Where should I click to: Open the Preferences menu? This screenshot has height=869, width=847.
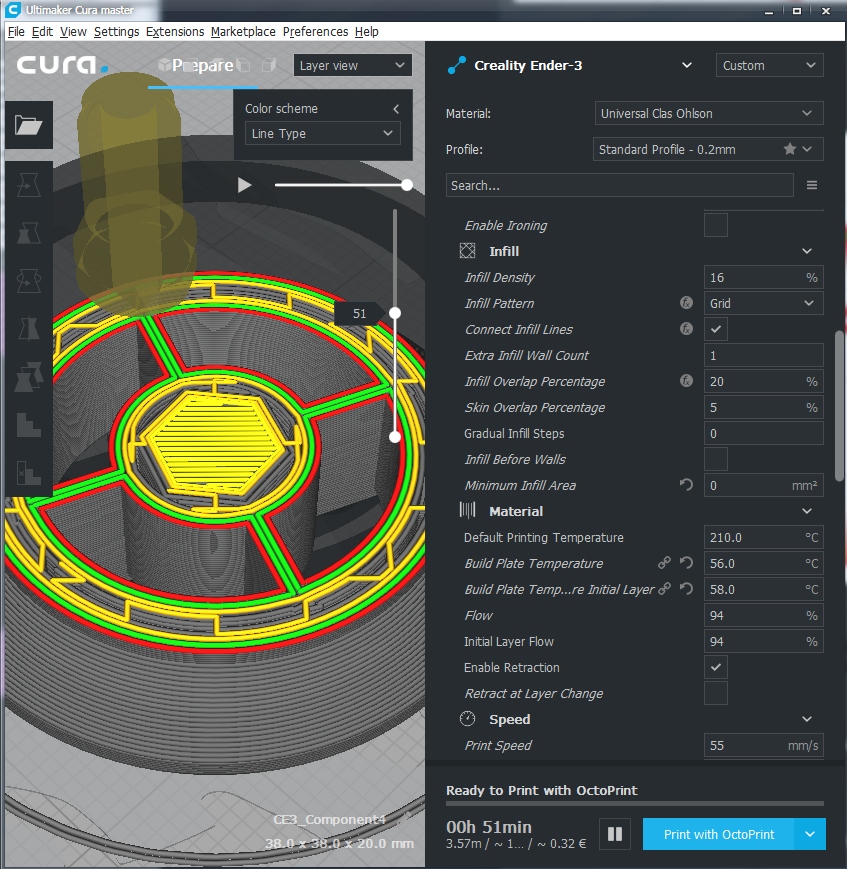[x=315, y=32]
